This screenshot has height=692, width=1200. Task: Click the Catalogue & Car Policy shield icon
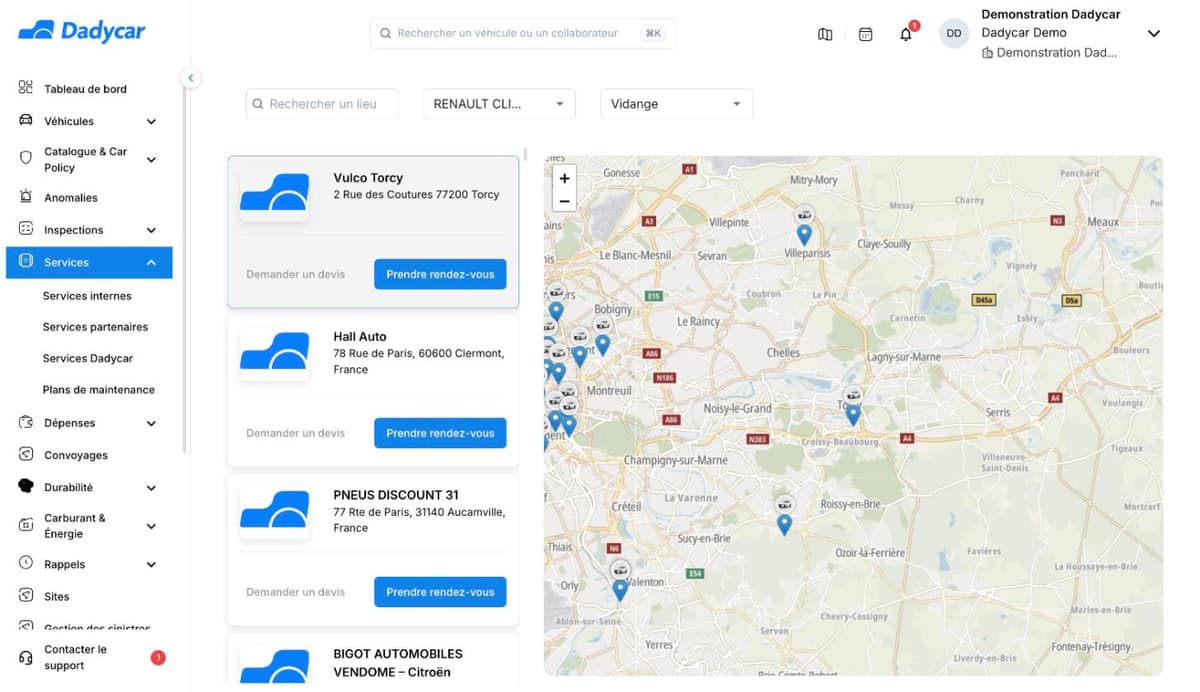tap(26, 159)
